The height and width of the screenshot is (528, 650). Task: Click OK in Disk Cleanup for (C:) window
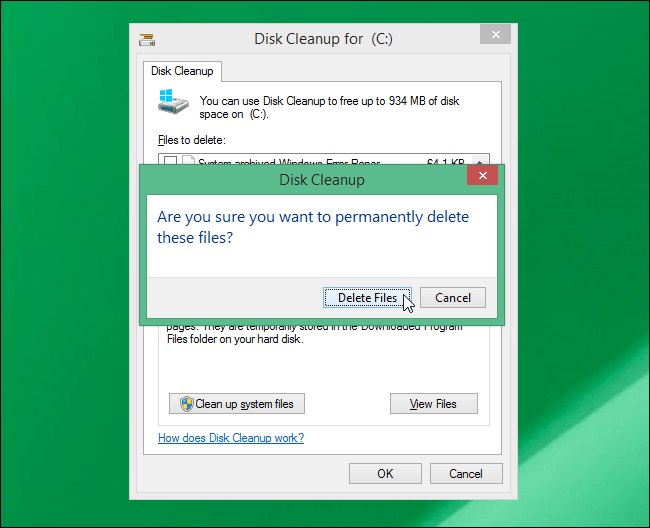385,474
